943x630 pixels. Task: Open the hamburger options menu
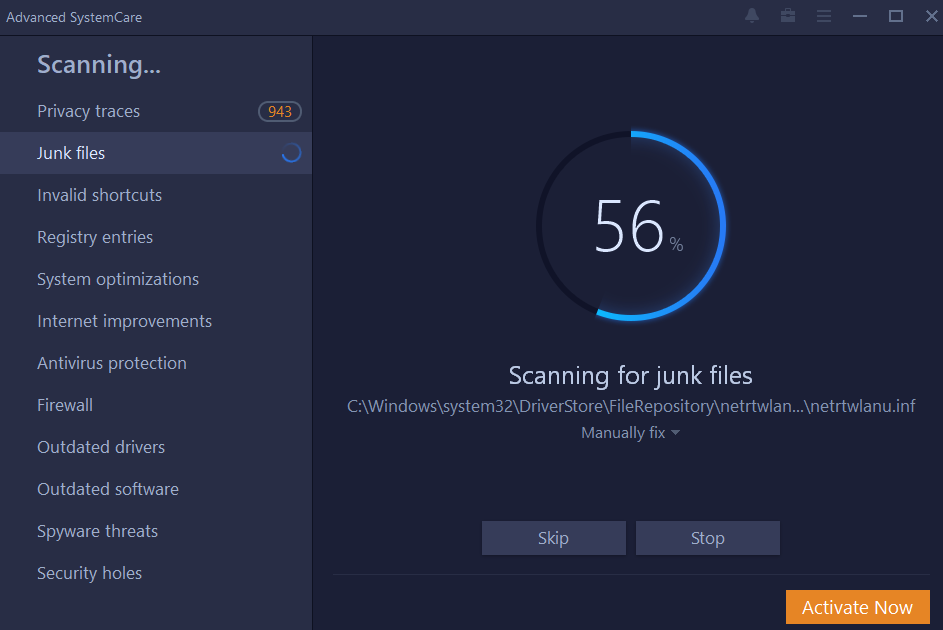tap(824, 16)
